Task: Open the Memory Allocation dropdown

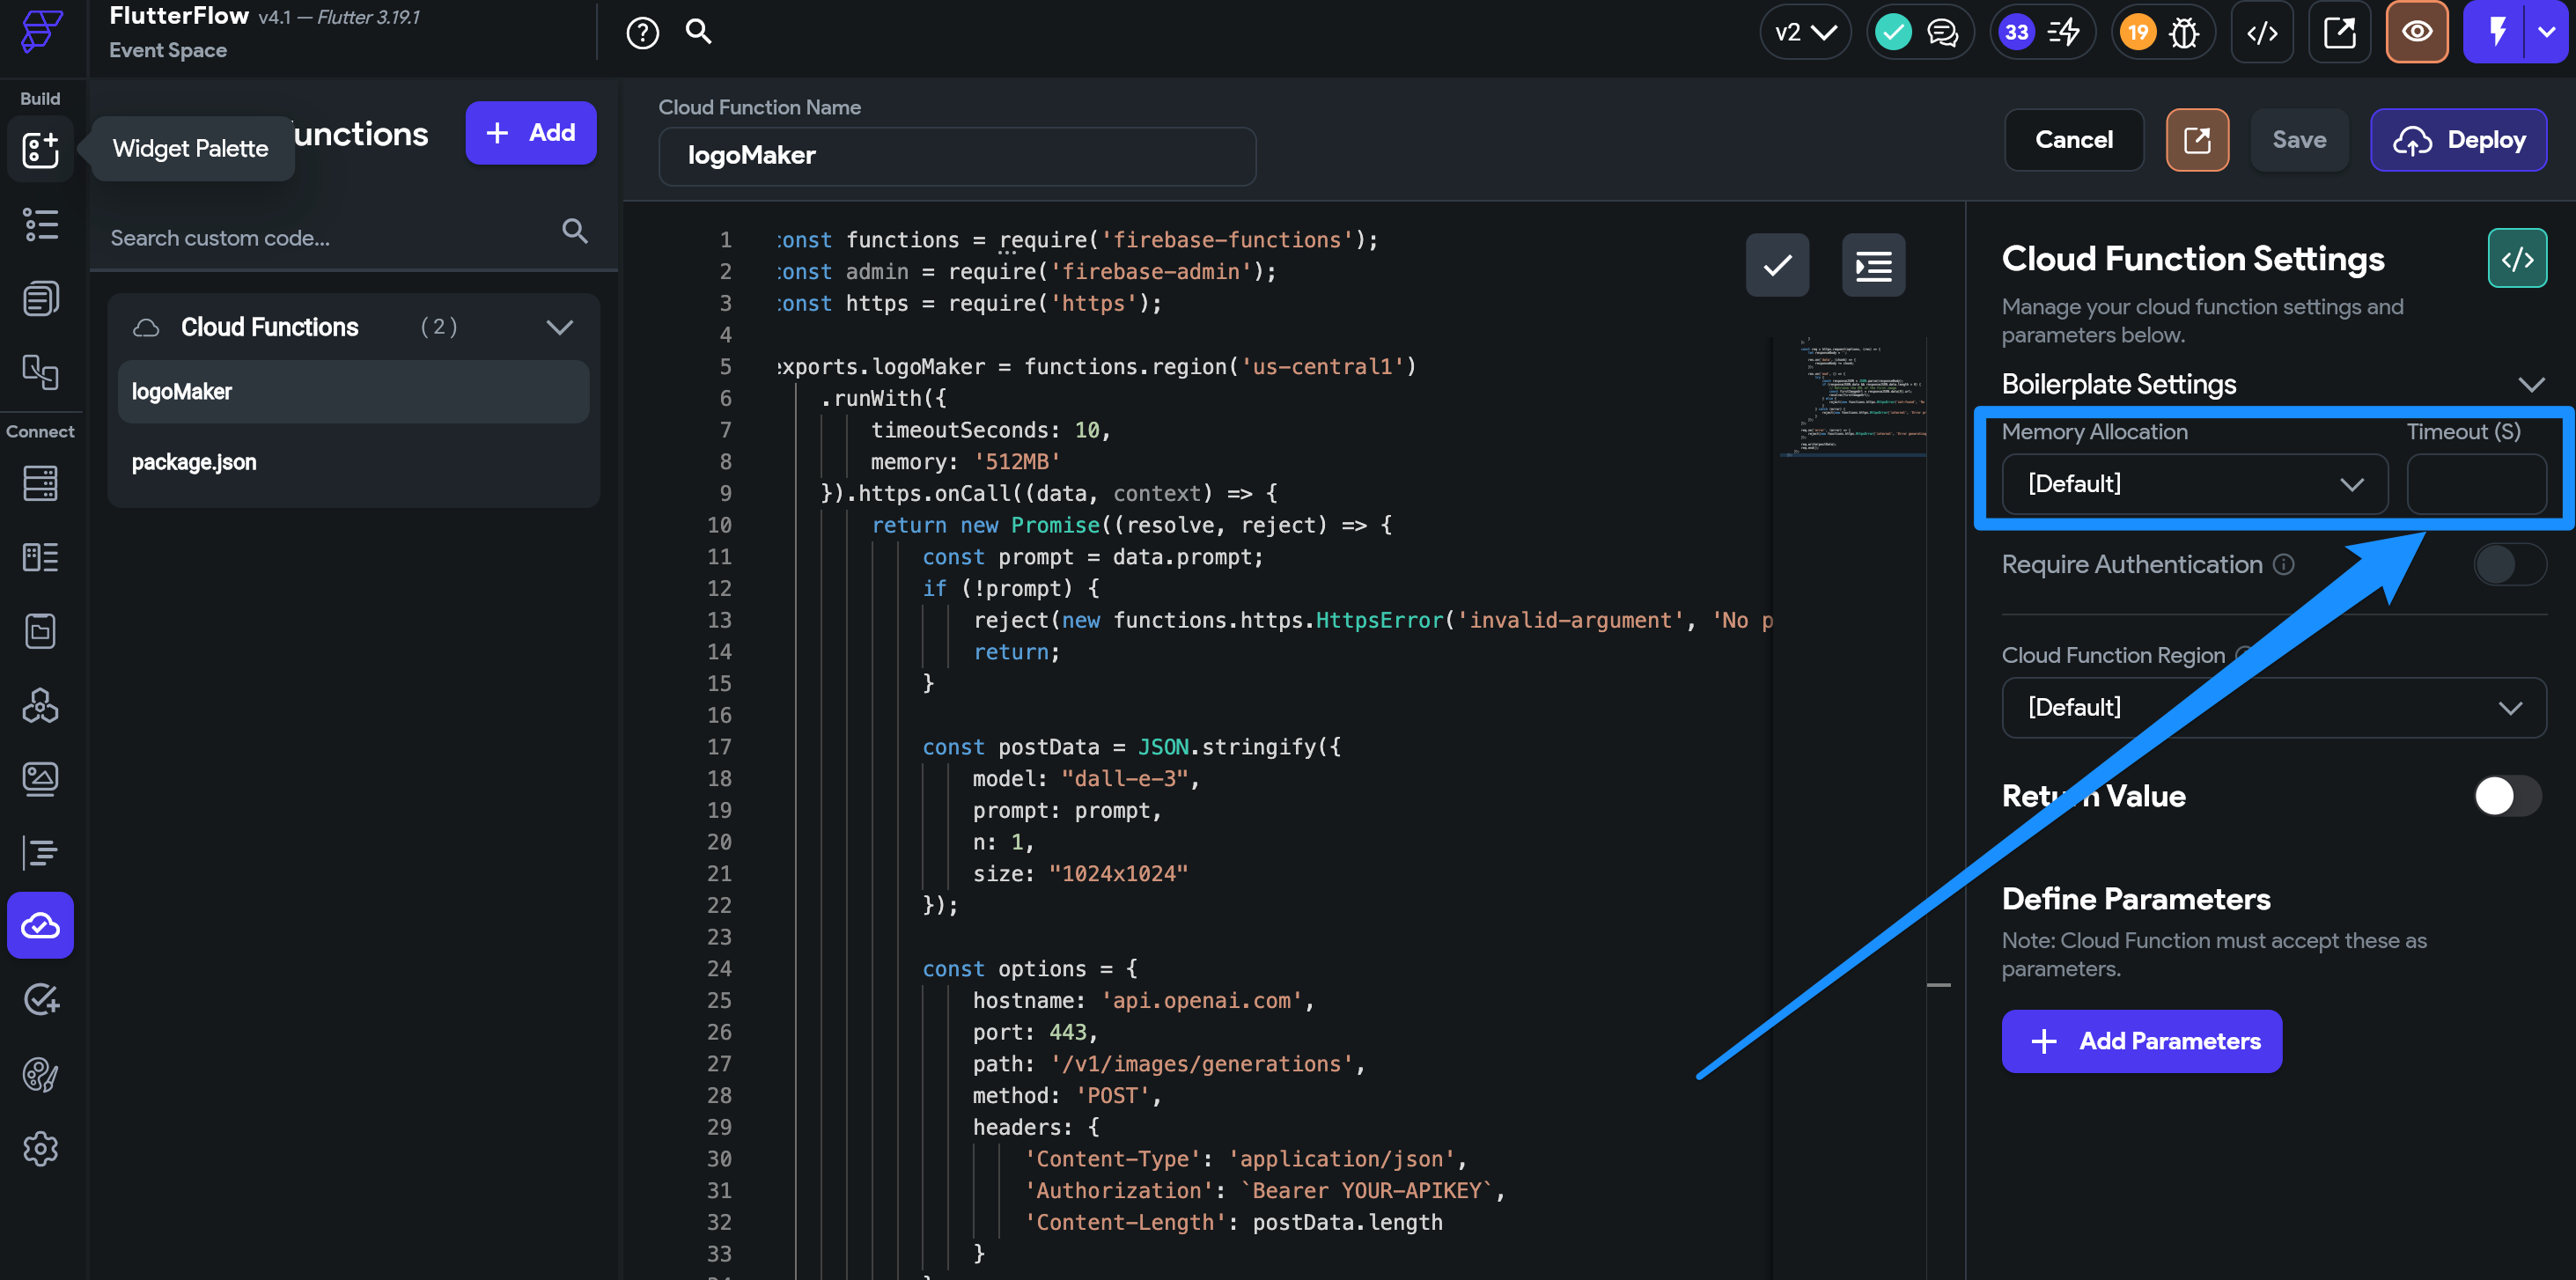Action: pyautogui.click(x=2194, y=484)
